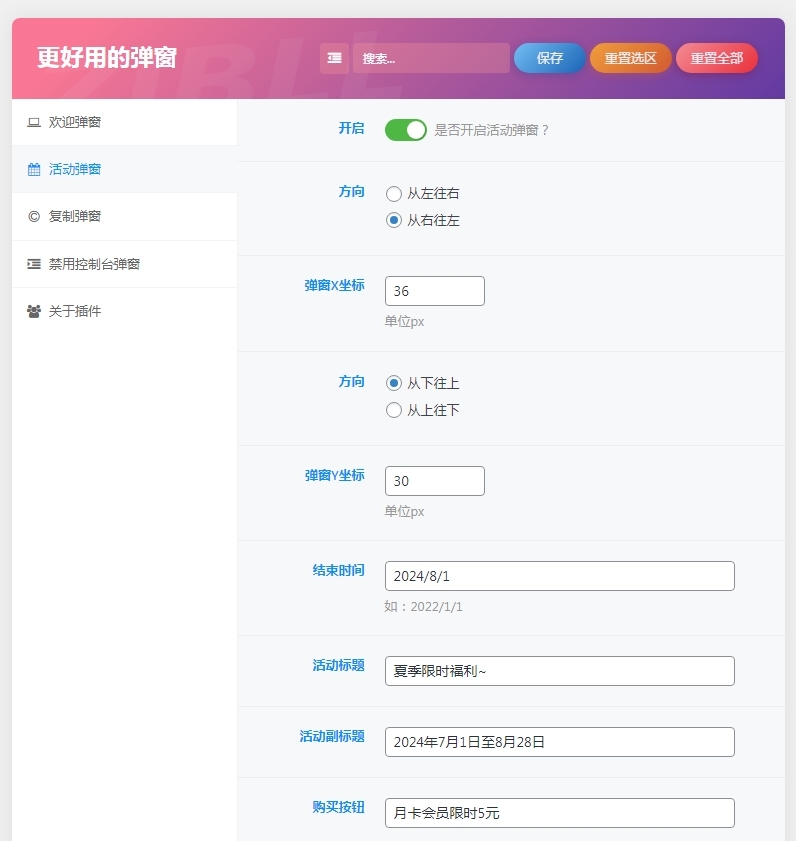
Task: Choose the 从上往下 direction option
Action: pyautogui.click(x=394, y=410)
